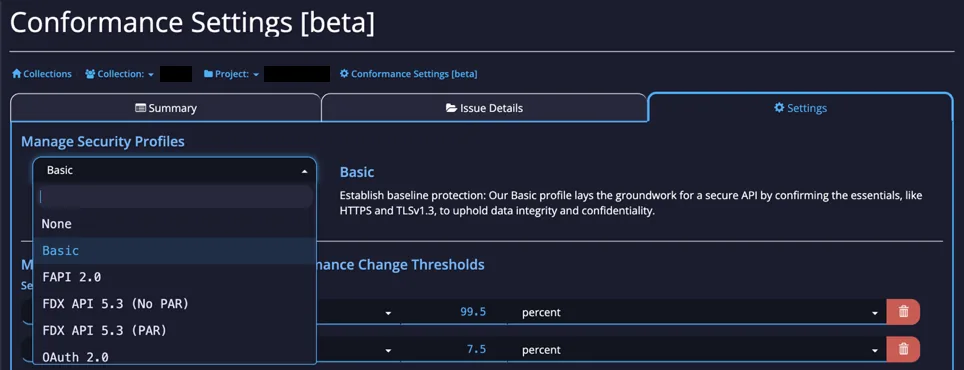Image resolution: width=964 pixels, height=370 pixels.
Task: Collapse the Basic security profile dropdown
Action: coord(175,170)
